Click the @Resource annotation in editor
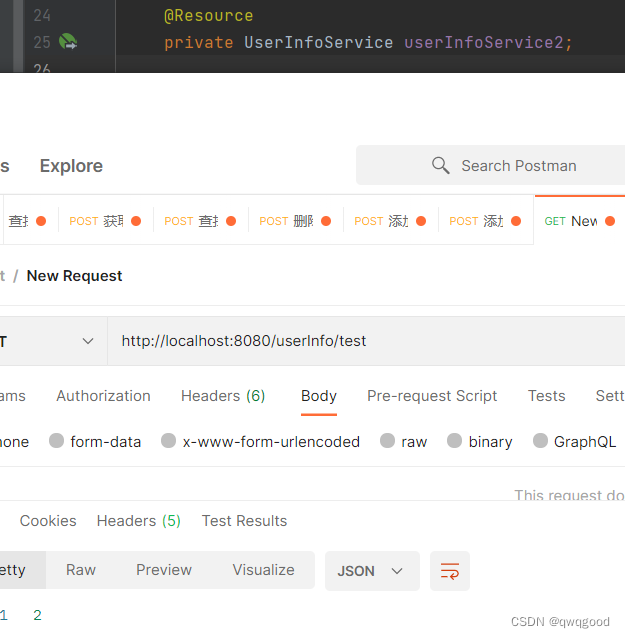This screenshot has width=625, height=638. 208,16
